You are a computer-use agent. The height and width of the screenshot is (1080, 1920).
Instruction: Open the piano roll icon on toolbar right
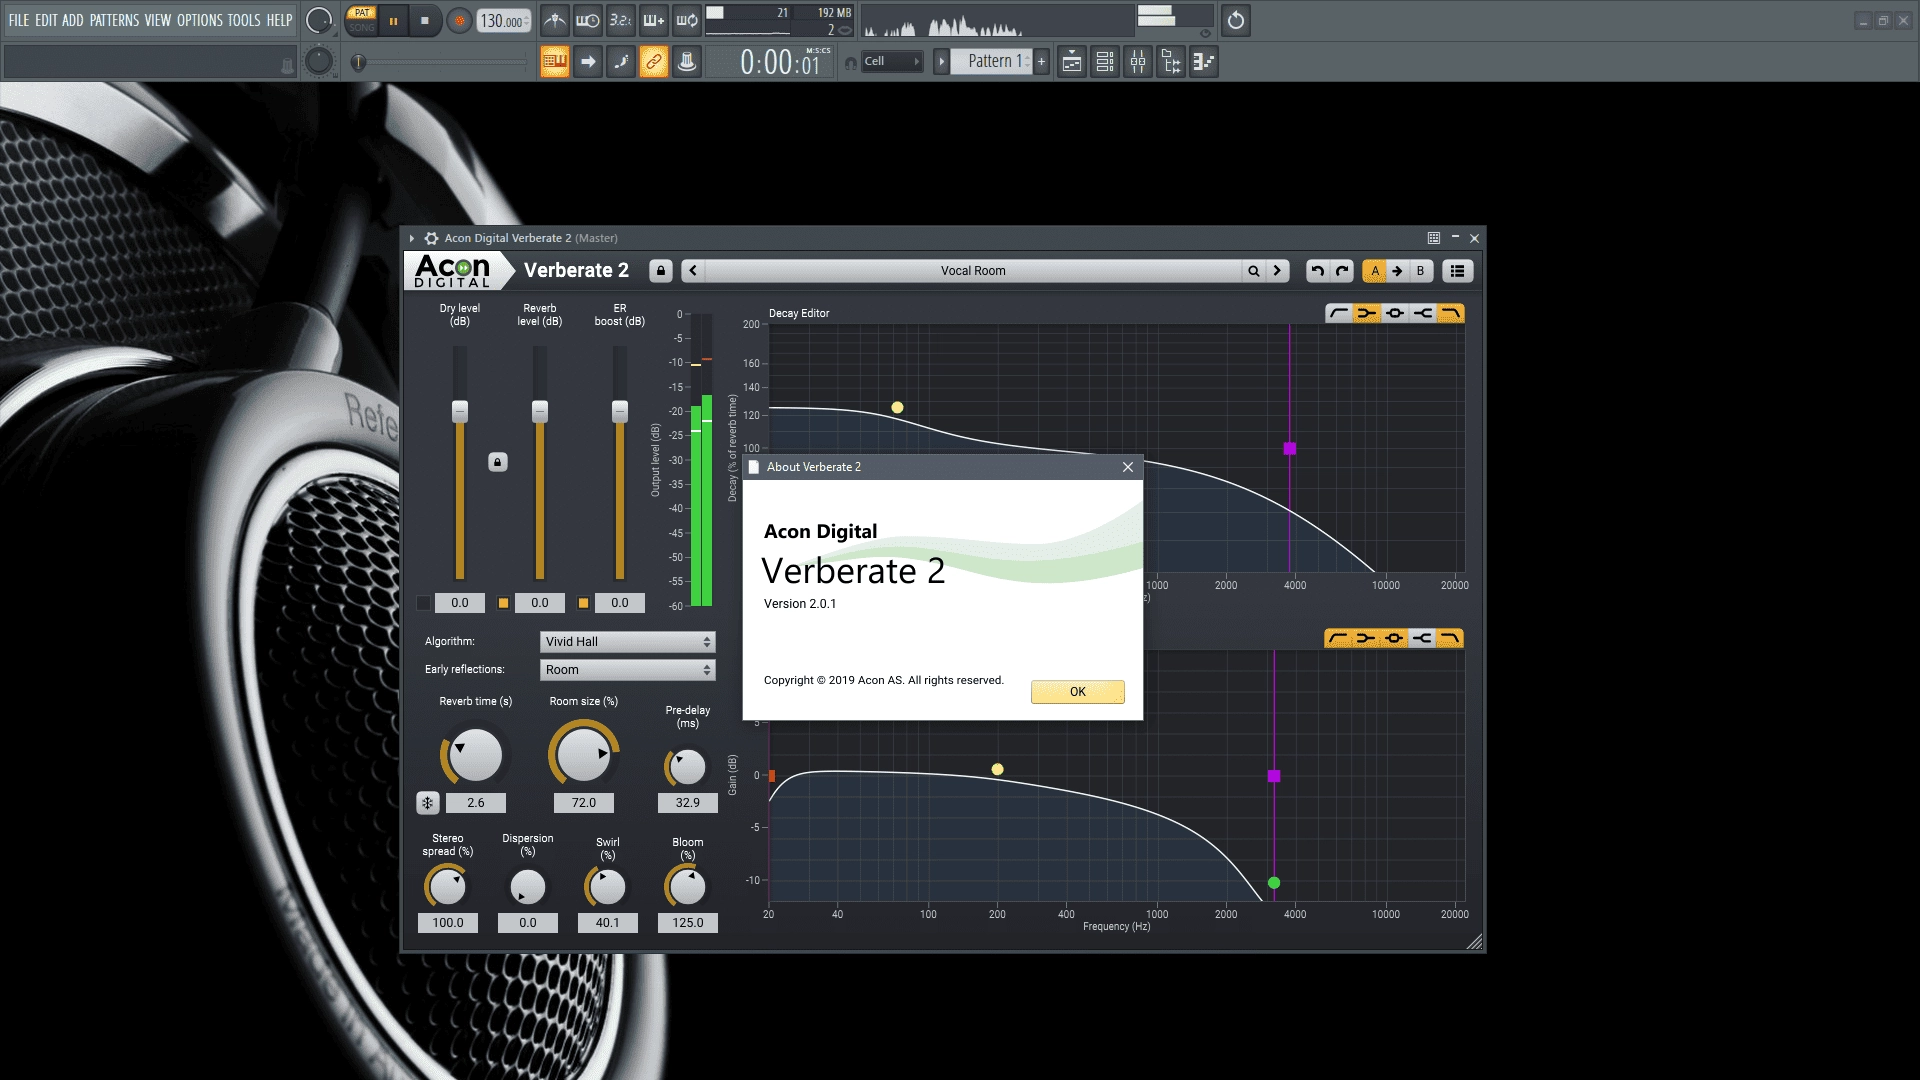click(1204, 62)
